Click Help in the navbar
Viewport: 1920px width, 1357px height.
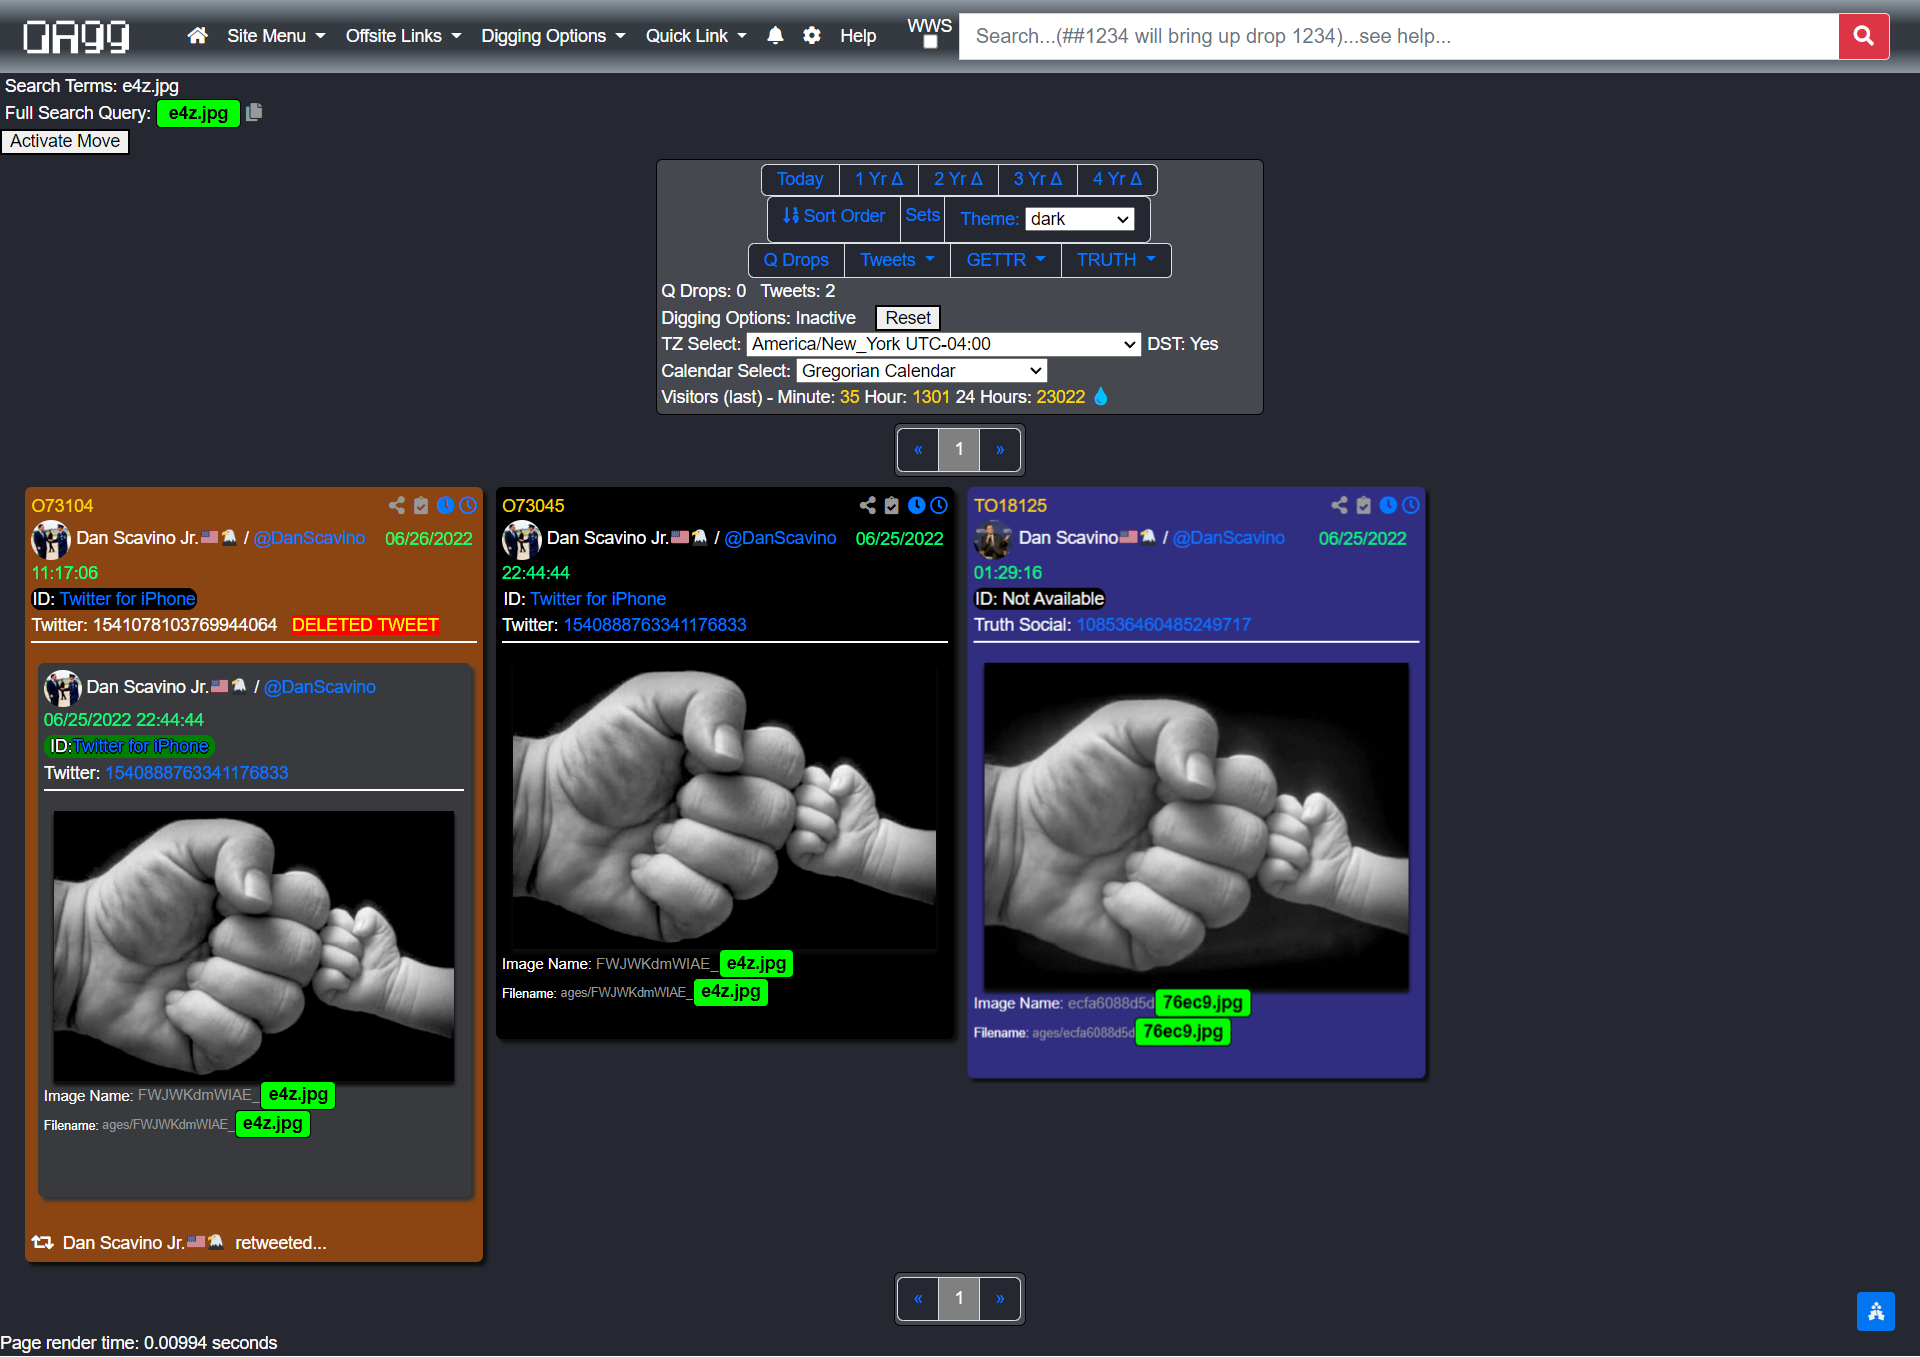[858, 36]
